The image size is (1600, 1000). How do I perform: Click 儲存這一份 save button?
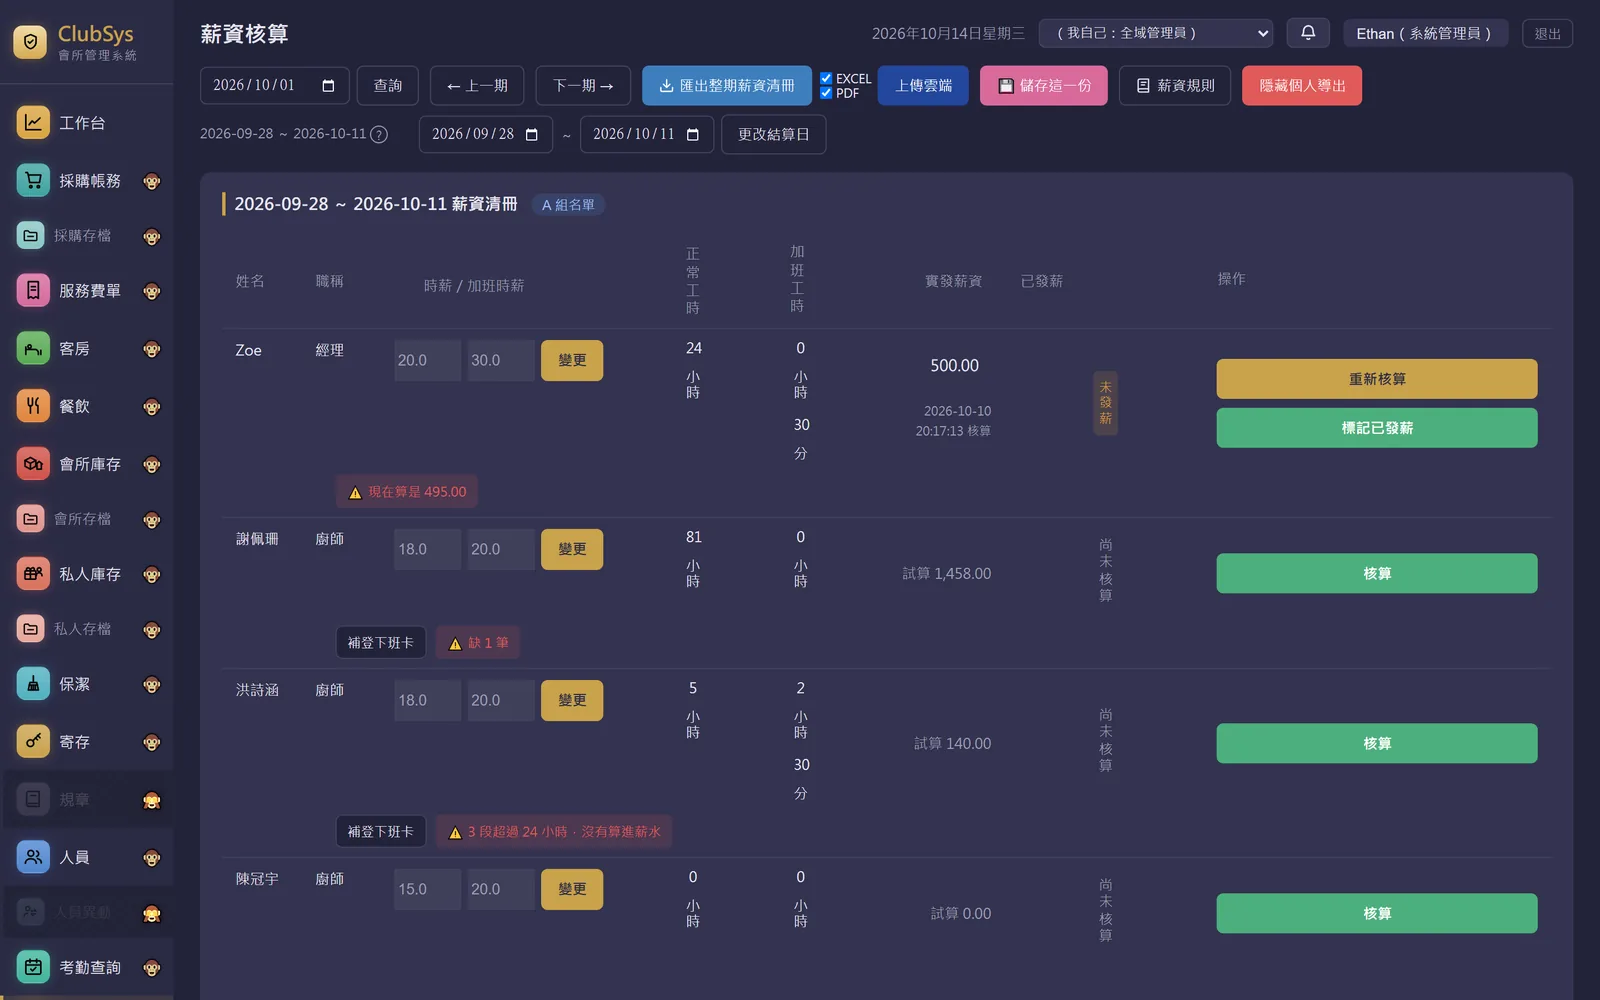(x=1044, y=85)
